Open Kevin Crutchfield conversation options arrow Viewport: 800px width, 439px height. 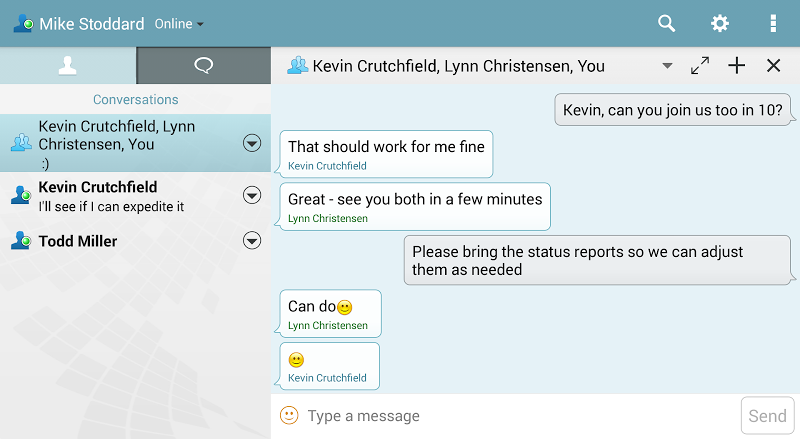[x=252, y=195]
